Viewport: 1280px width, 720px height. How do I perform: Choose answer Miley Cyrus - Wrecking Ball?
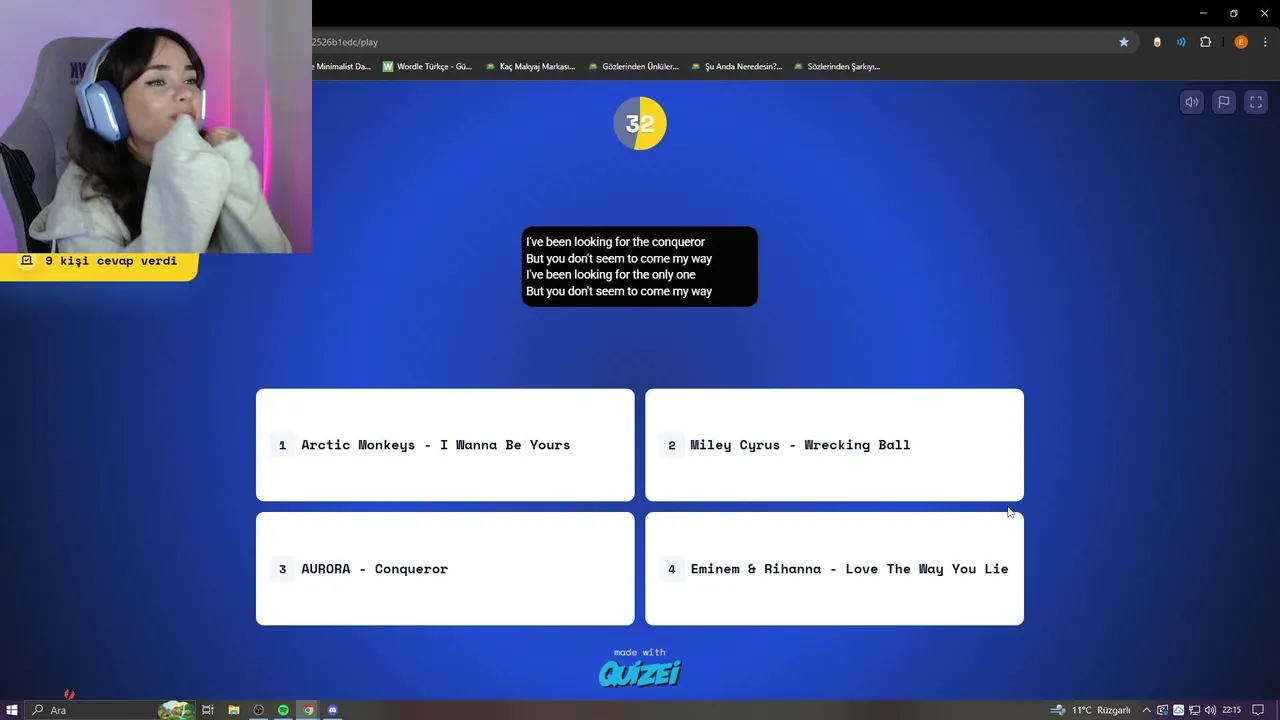[834, 445]
